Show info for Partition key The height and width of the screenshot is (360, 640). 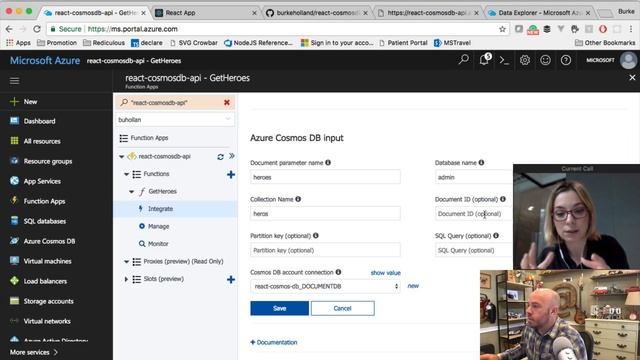[316, 236]
